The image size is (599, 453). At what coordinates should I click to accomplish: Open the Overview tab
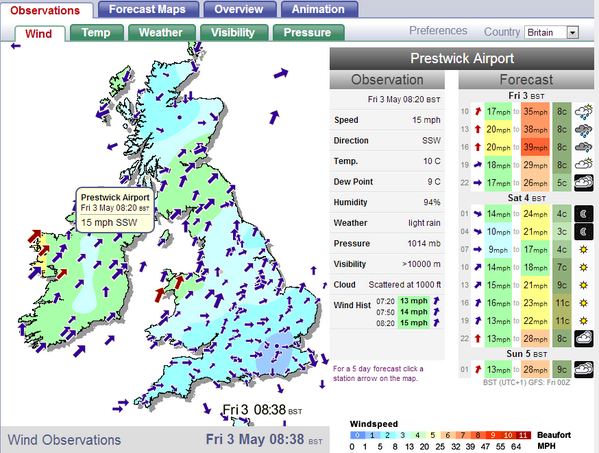click(240, 10)
